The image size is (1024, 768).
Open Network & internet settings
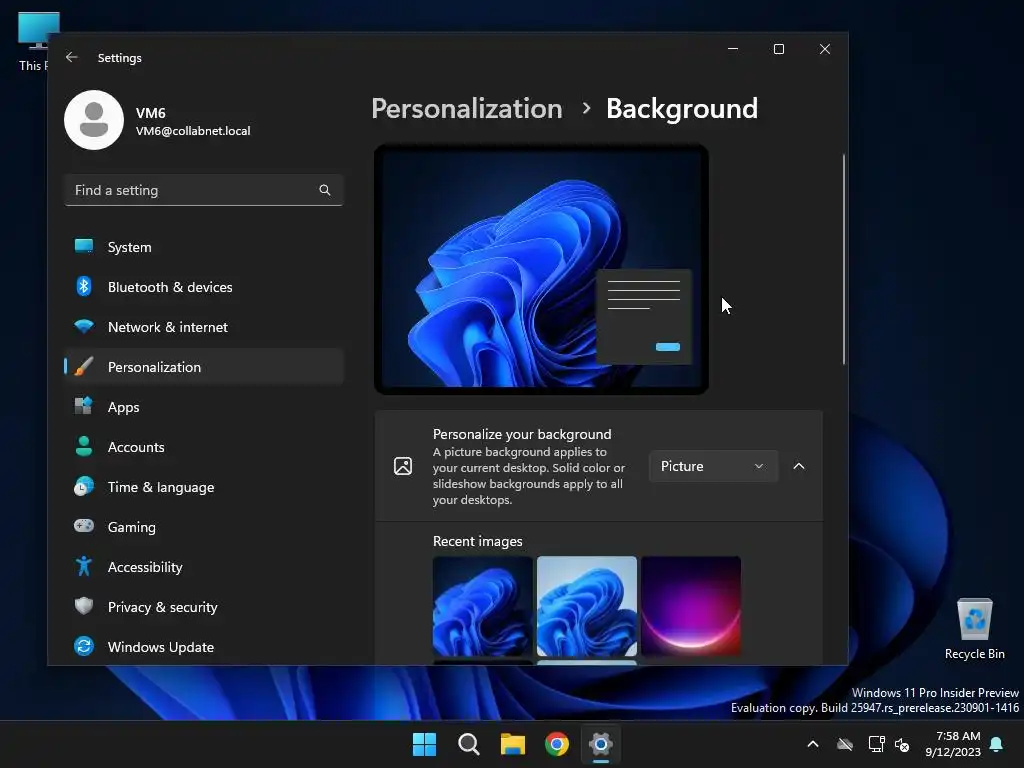(204, 327)
